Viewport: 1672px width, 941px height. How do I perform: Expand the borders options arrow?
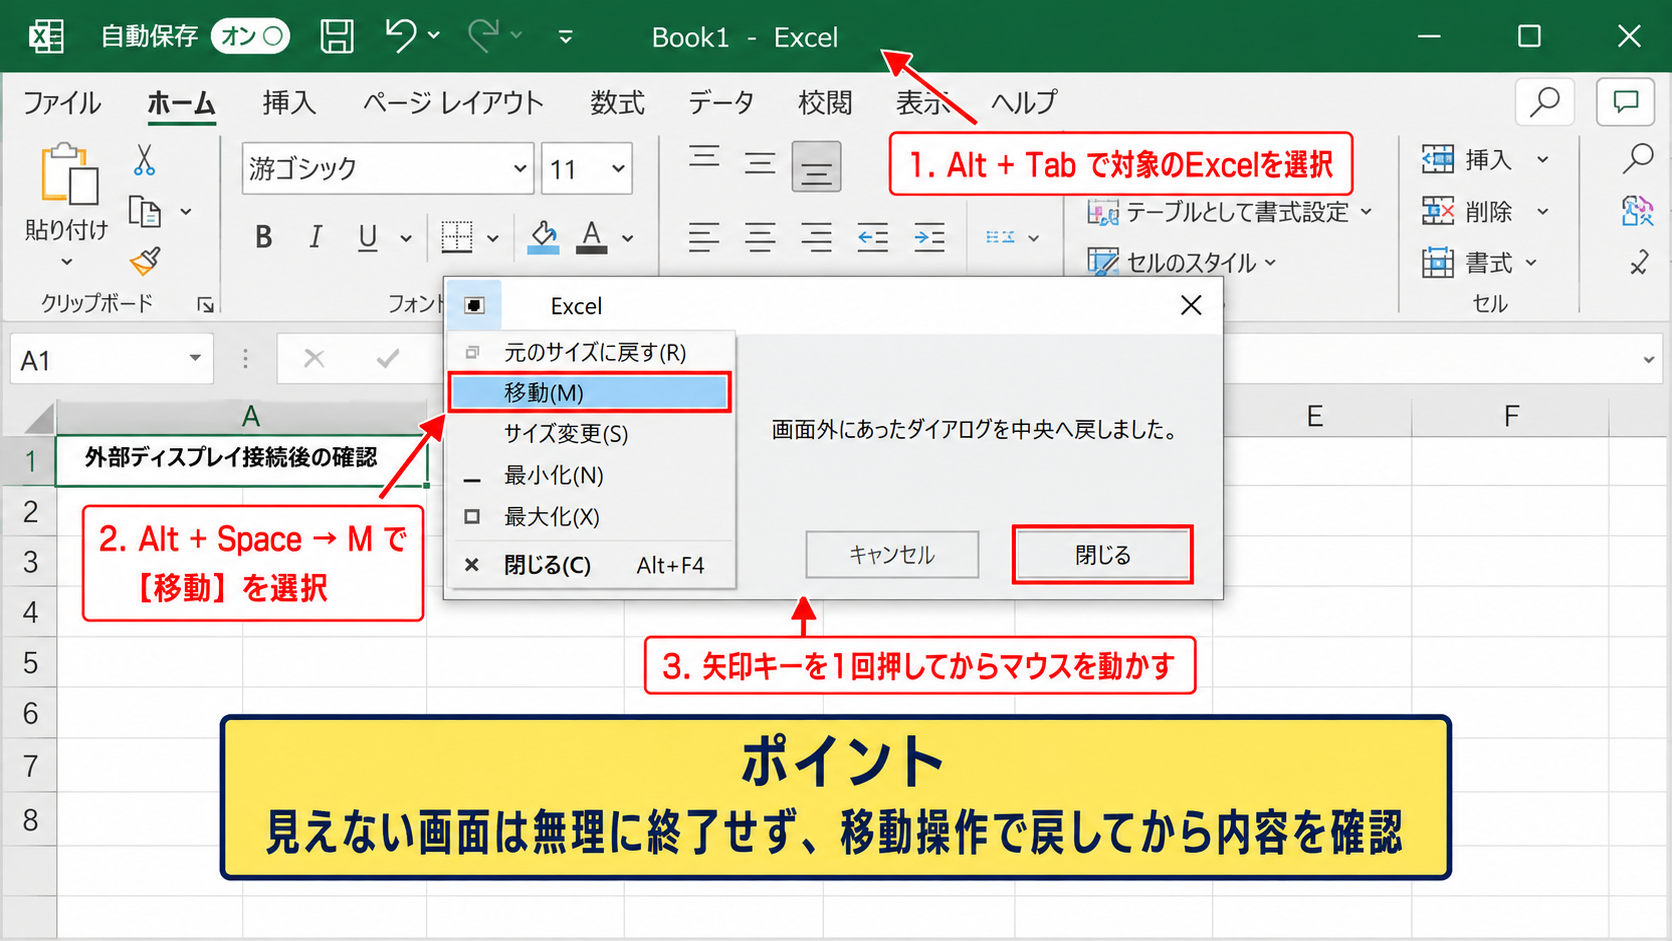tap(493, 238)
